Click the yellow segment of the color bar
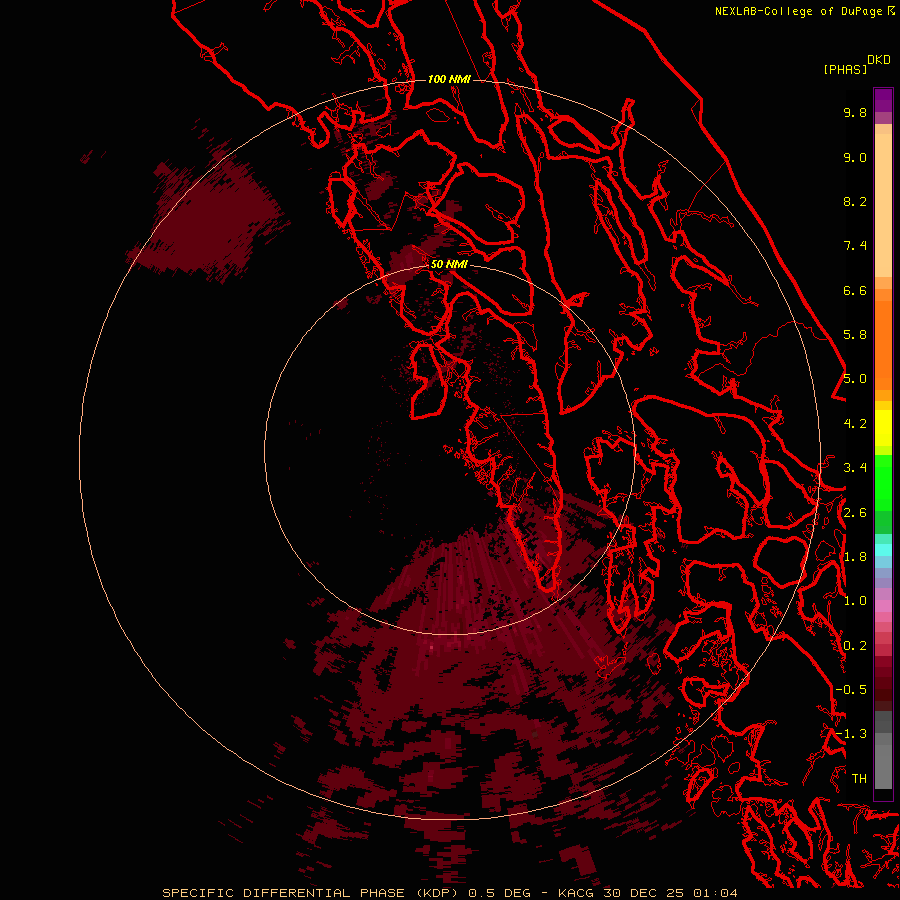 [x=883, y=428]
